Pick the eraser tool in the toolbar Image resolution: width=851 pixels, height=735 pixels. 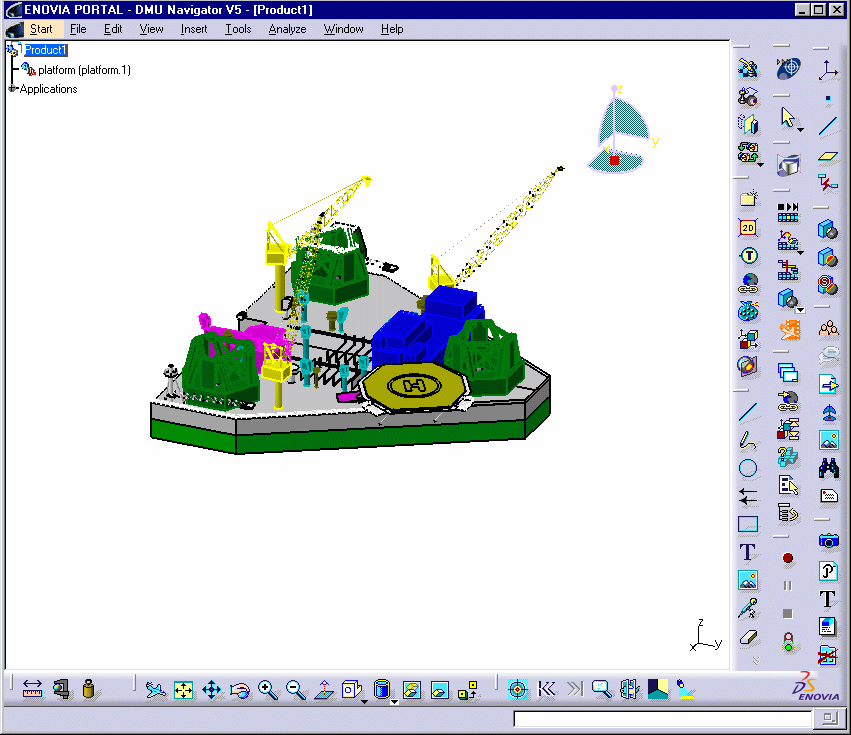coord(748,637)
